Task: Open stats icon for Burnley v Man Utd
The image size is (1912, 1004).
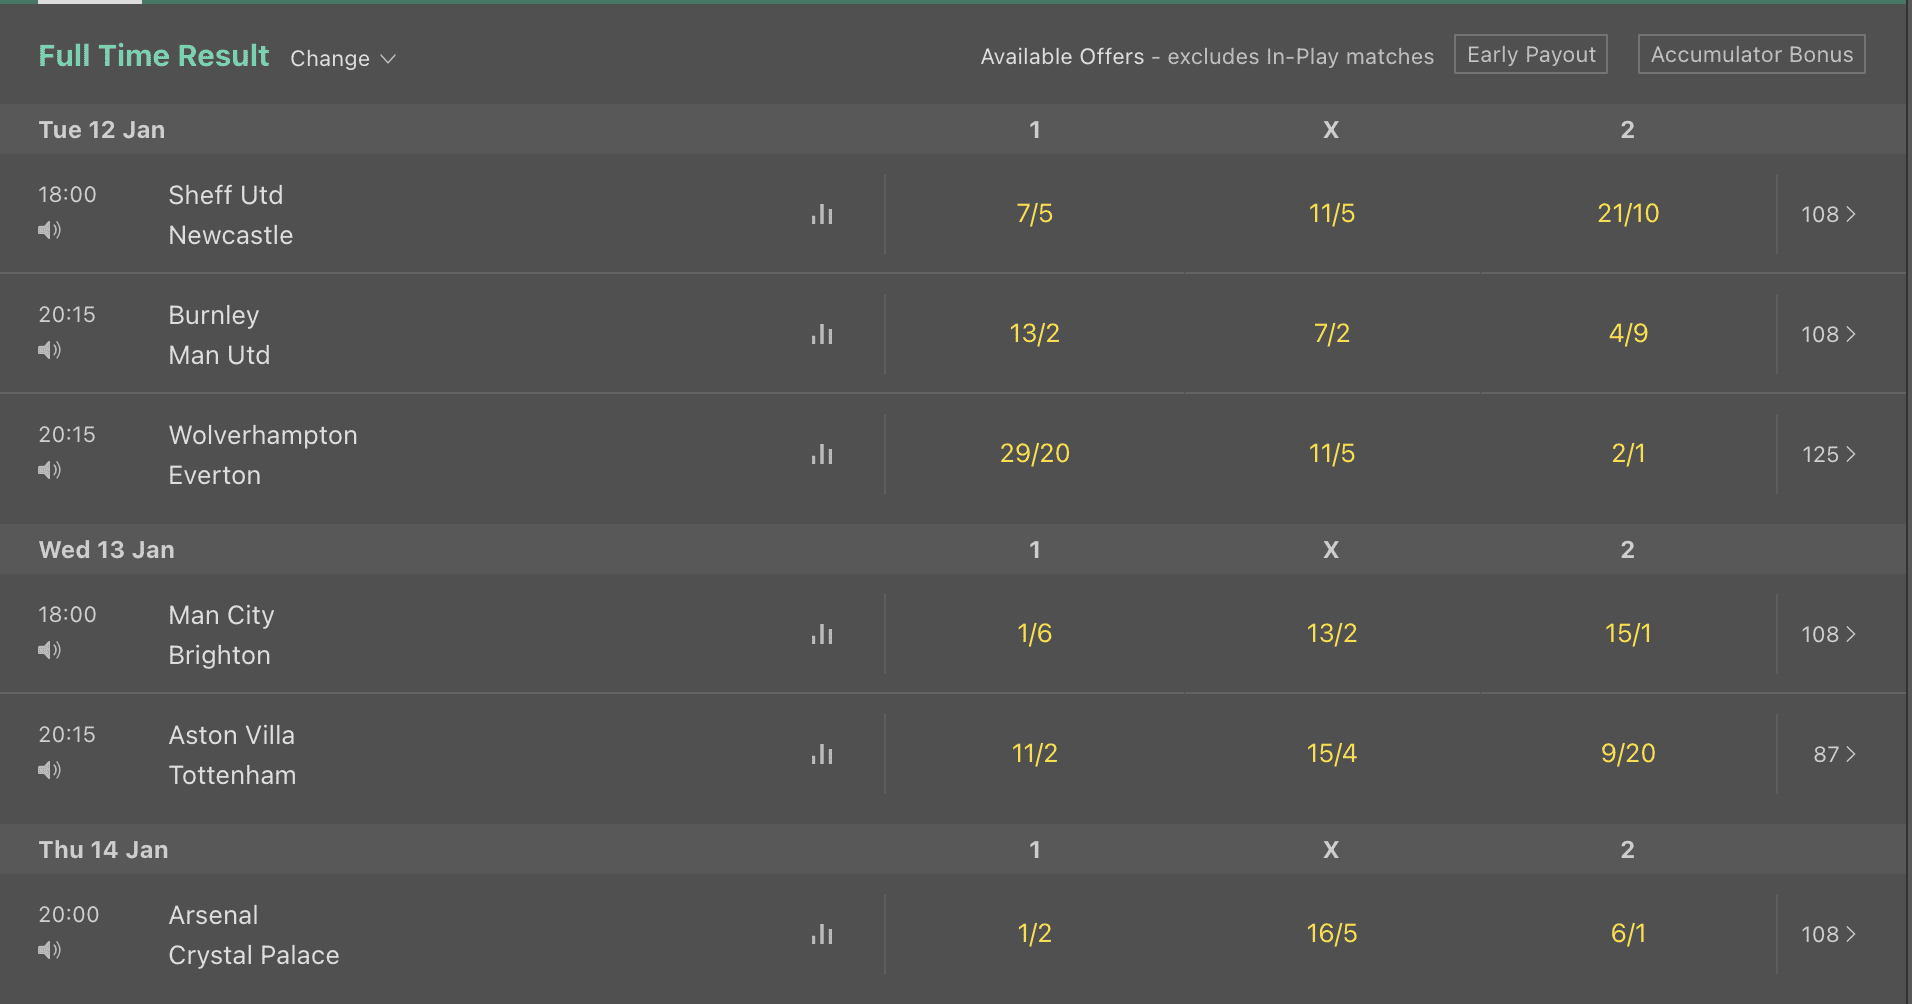Action: [822, 334]
